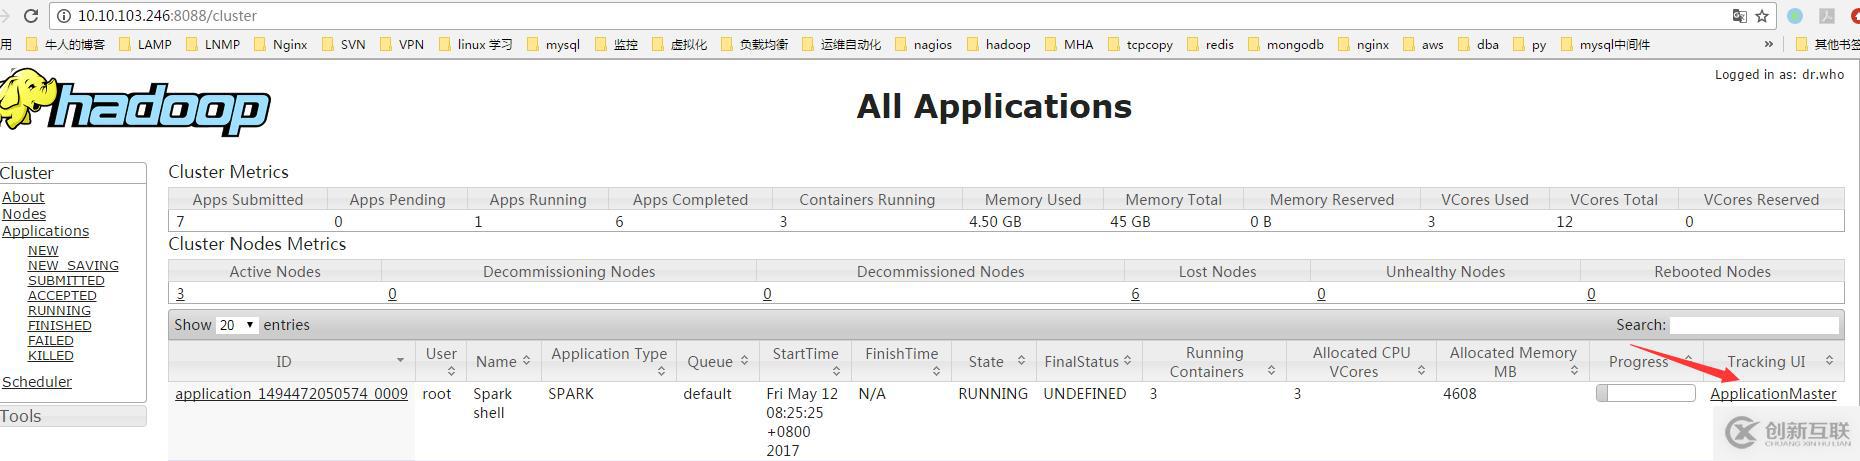Screen dimensions: 1860x461
Task: Click the Active Nodes count 3 link
Action: tap(180, 294)
